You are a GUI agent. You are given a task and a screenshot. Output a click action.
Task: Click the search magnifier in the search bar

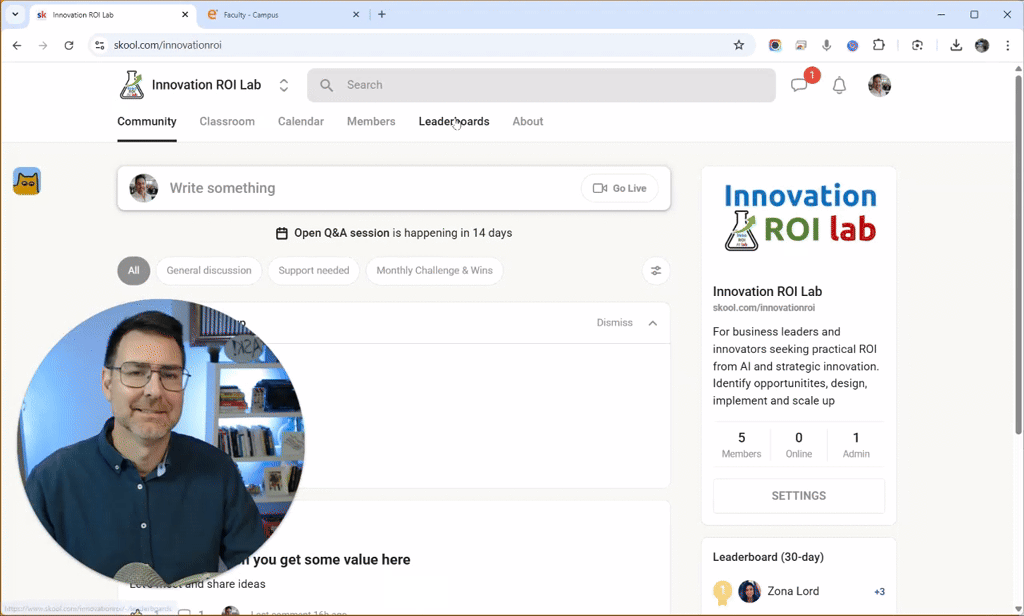pos(326,85)
